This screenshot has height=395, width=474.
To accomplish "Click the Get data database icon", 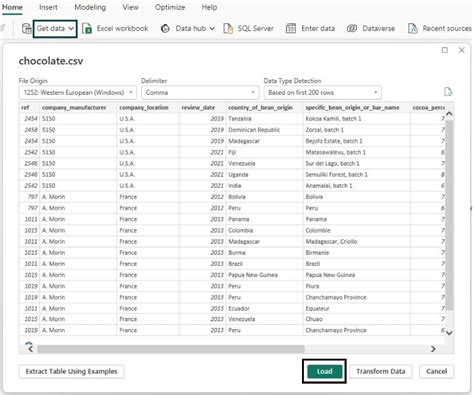I will click(26, 29).
